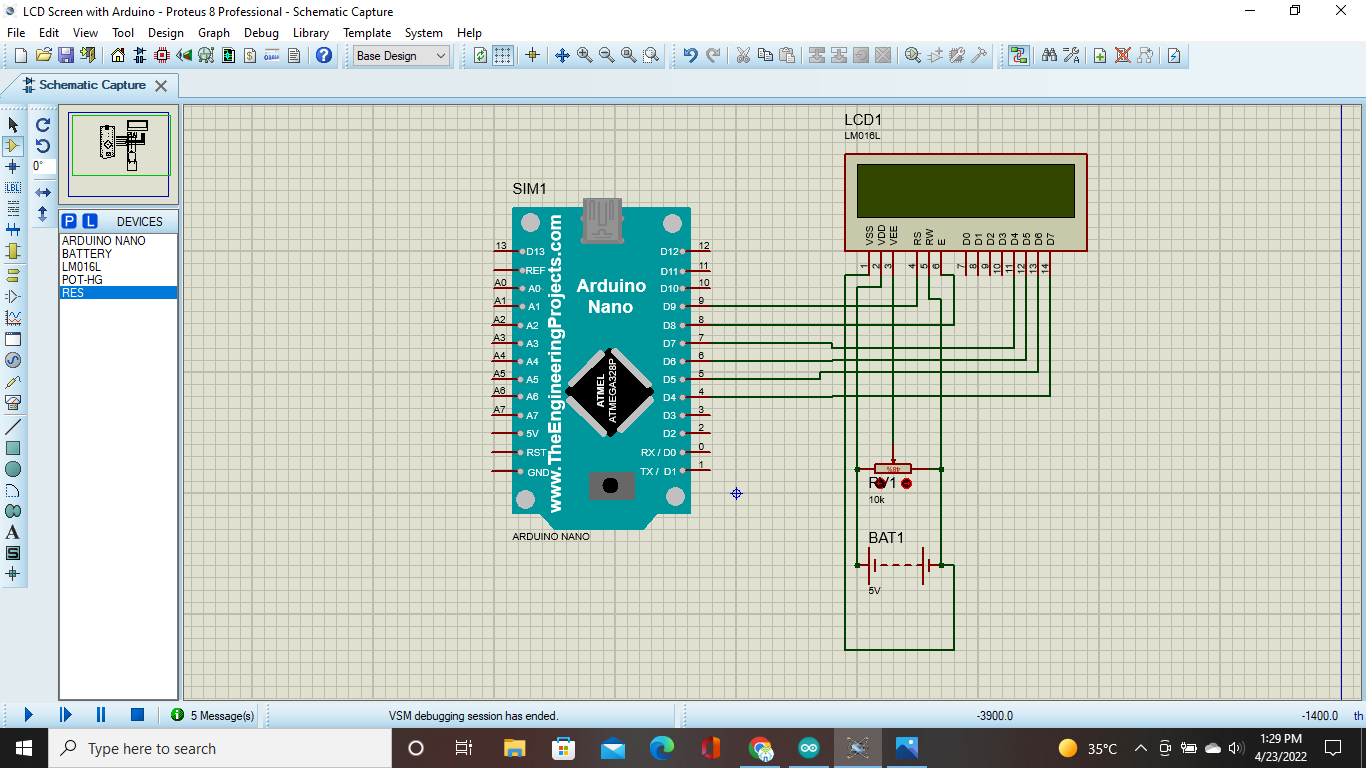Viewport: 1366px width, 768px height.
Task: Click the X-Mirror horizontal flip icon
Action: pos(43,191)
